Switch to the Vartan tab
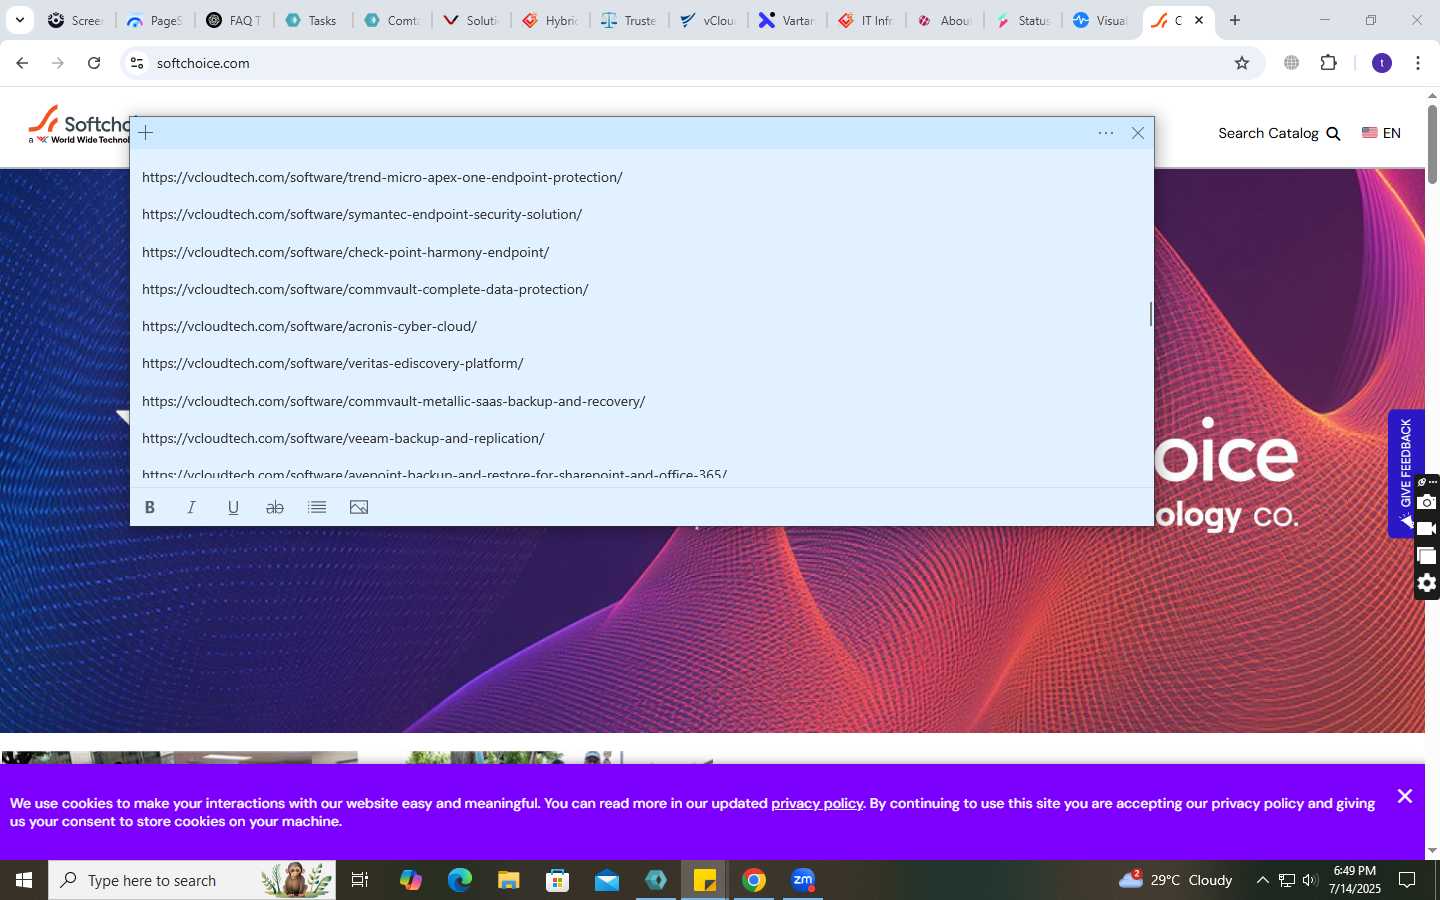Viewport: 1440px width, 900px height. point(787,20)
